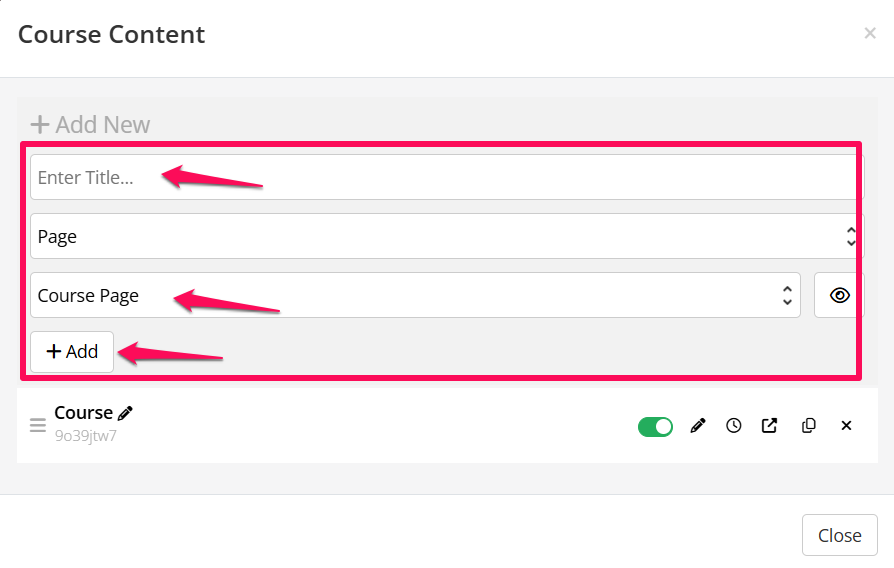Remove the Course item with X icon
Screen dimensions: 894x568
[846, 426]
